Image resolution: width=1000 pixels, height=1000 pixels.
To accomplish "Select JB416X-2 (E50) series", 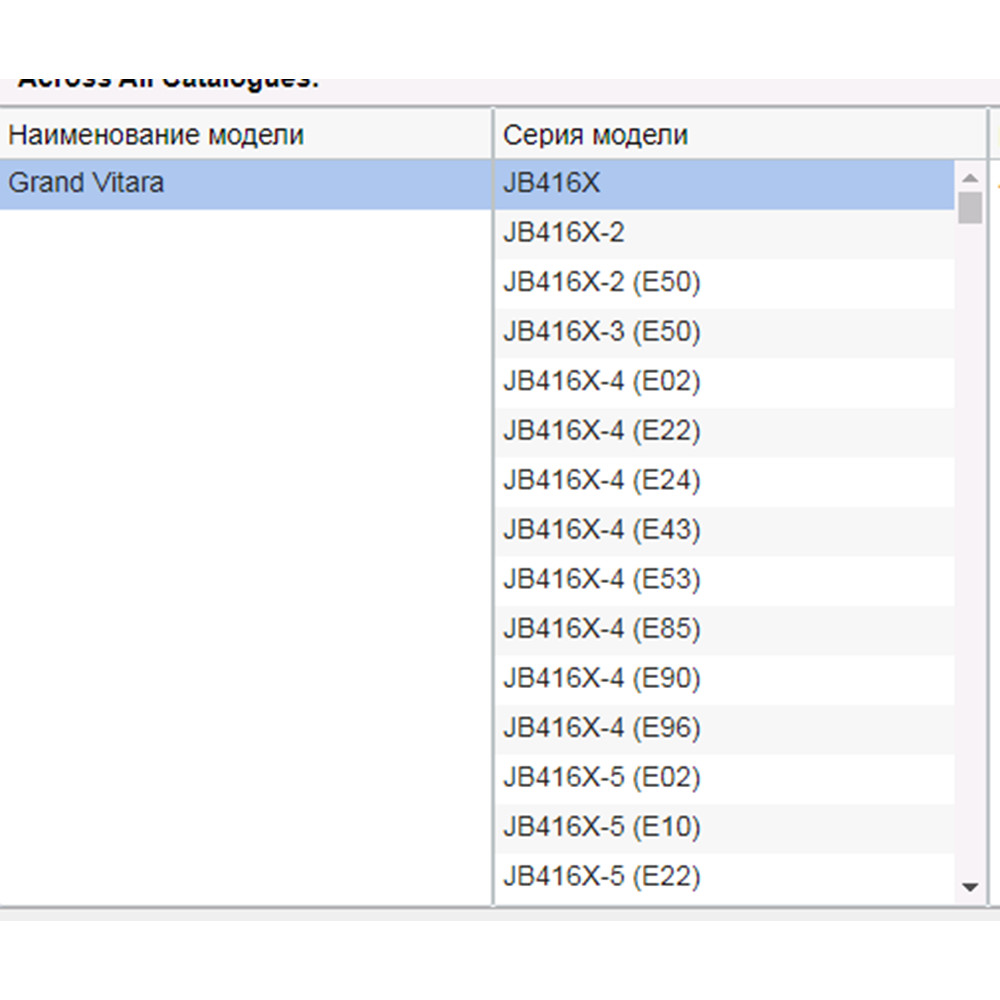I will click(602, 283).
